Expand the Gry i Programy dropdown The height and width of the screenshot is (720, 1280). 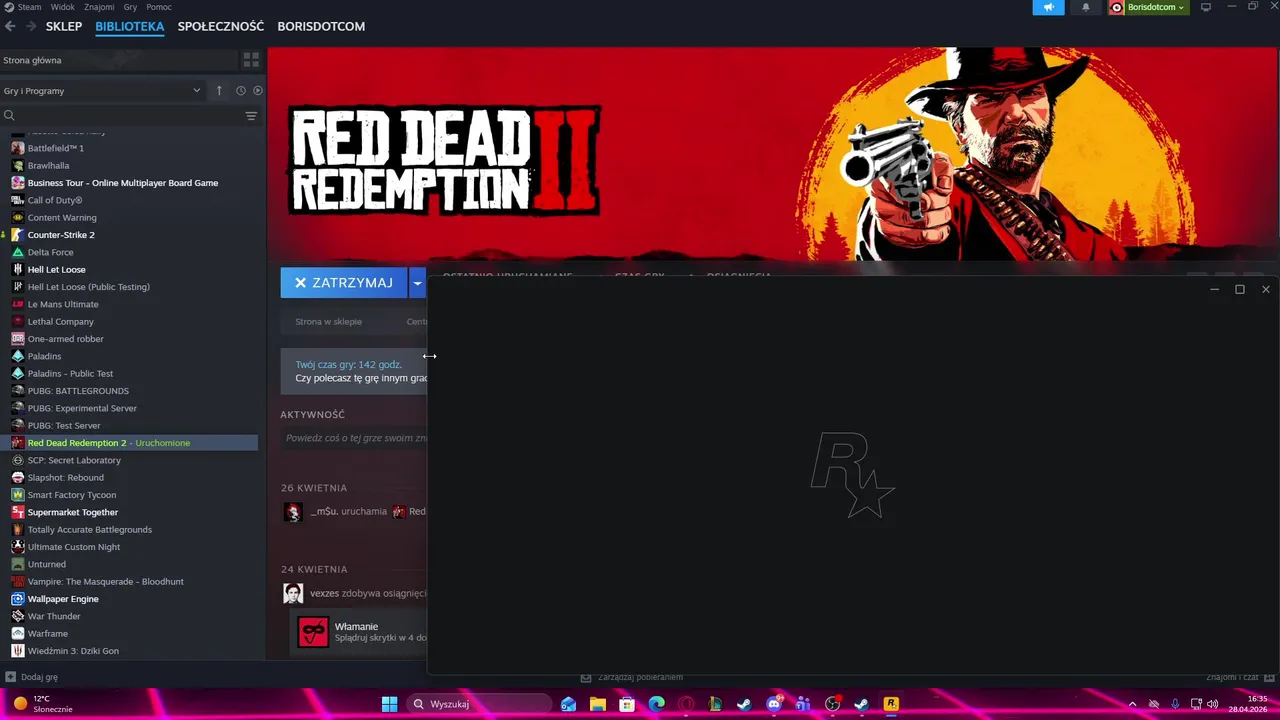coord(102,90)
